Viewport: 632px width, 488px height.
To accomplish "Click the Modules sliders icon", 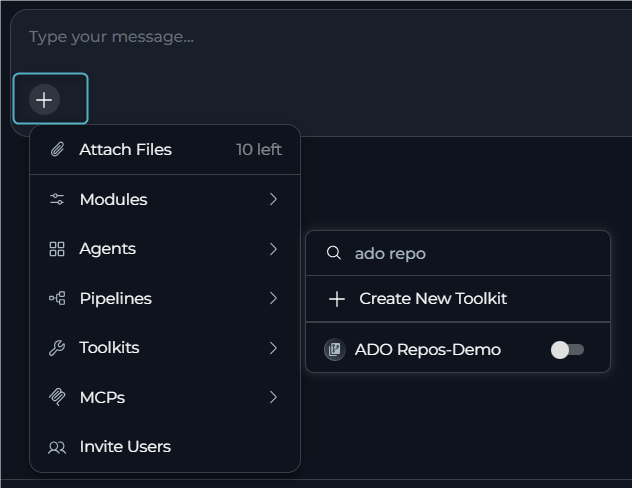I will click(57, 199).
